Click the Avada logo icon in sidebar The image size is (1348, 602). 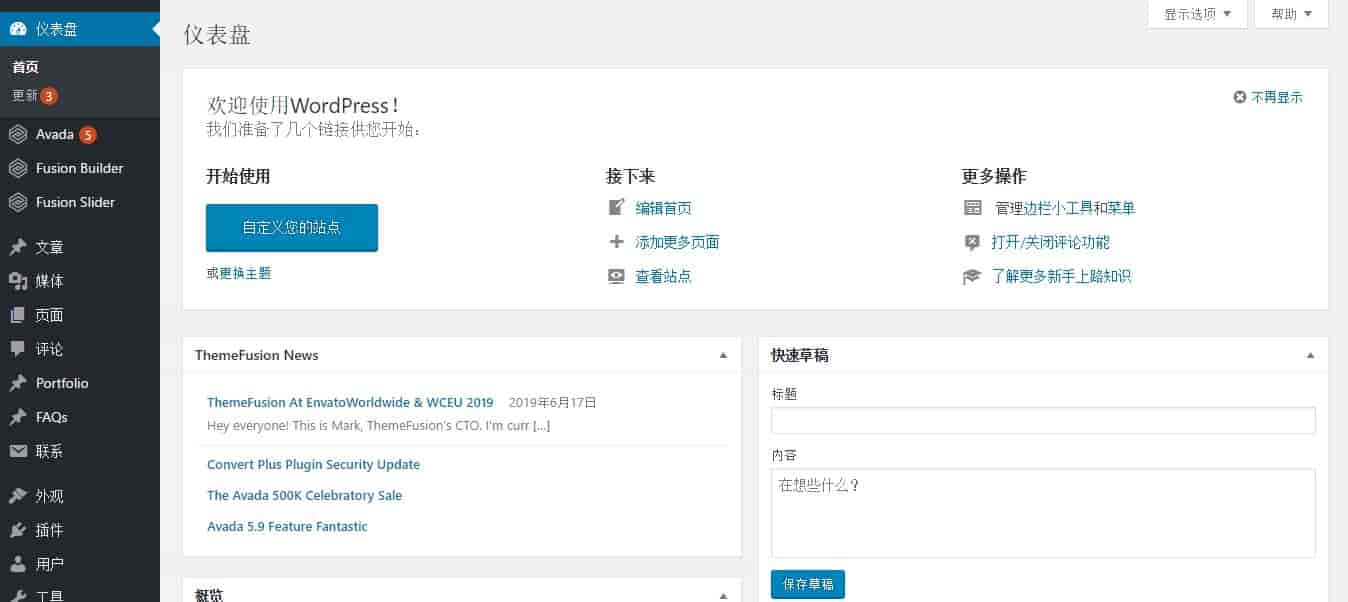coord(17,135)
